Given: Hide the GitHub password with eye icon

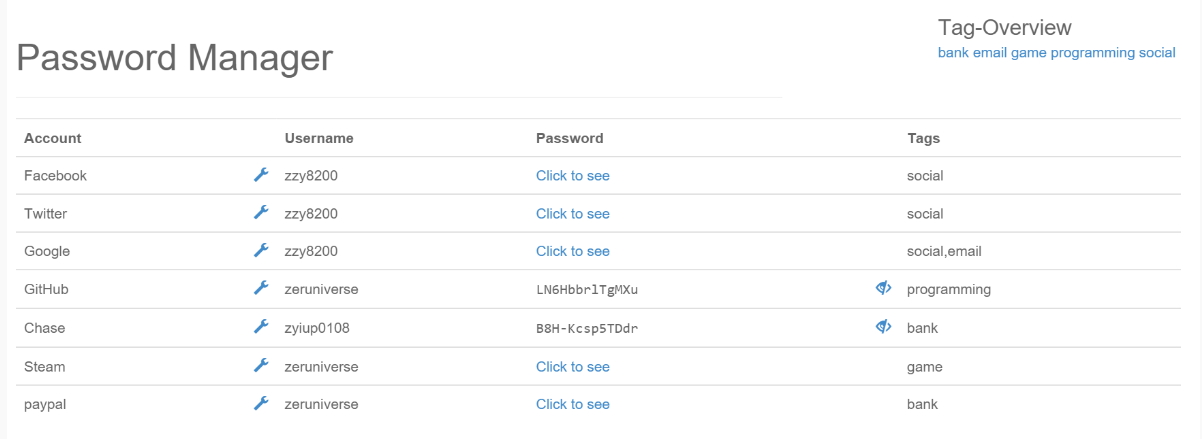Looking at the screenshot, I should (x=883, y=289).
